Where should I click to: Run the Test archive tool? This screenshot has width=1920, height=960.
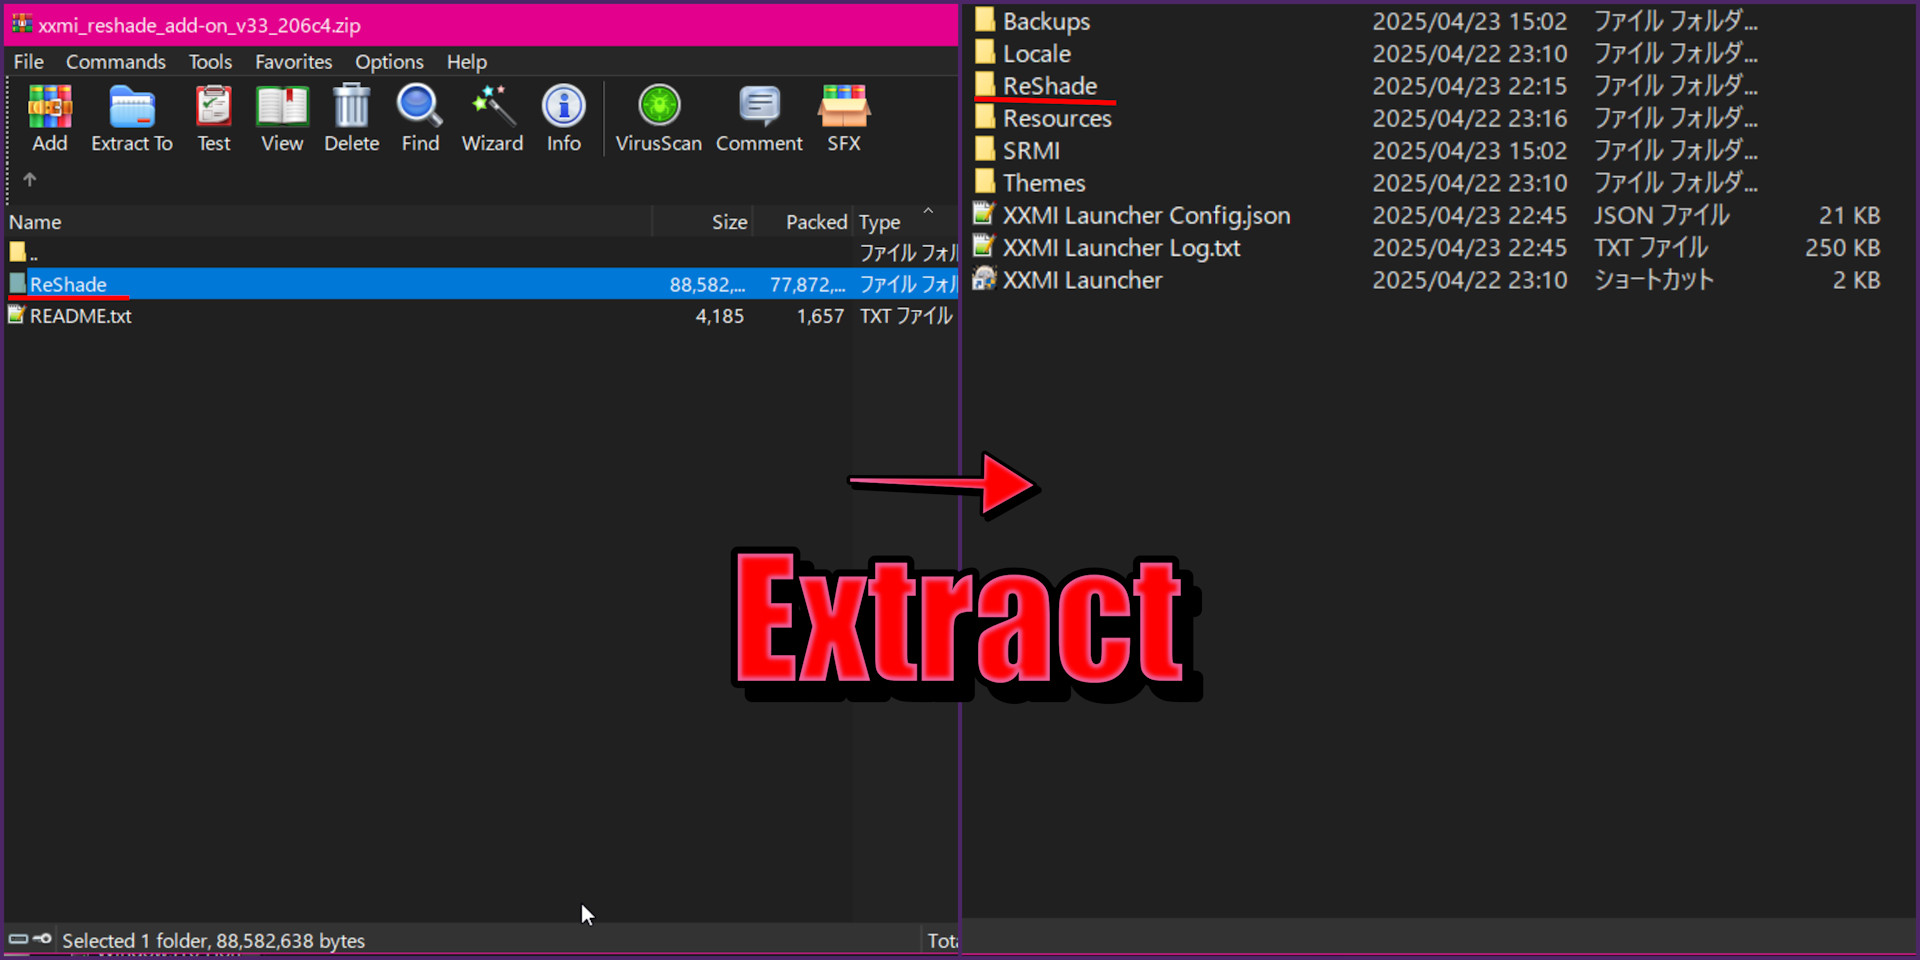pos(213,118)
